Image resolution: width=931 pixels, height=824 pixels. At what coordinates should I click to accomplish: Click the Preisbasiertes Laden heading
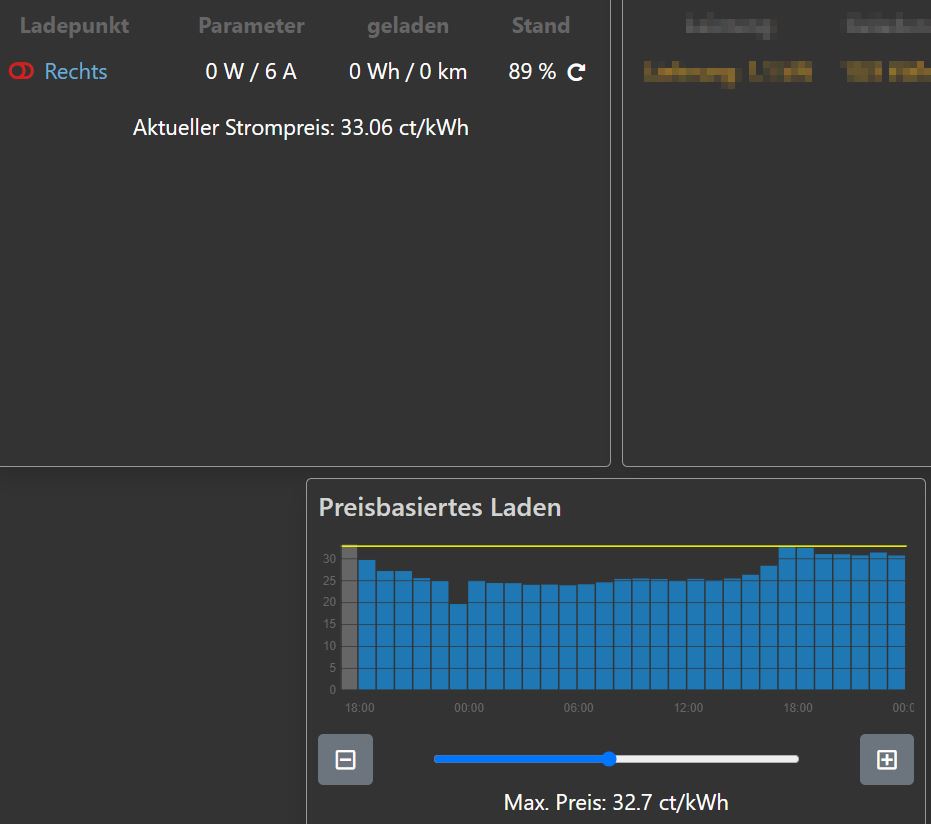click(439, 507)
